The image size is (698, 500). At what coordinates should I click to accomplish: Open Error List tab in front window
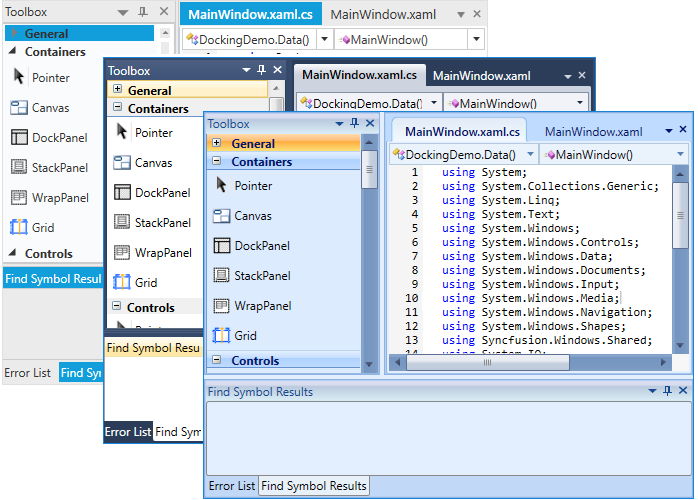point(232,486)
